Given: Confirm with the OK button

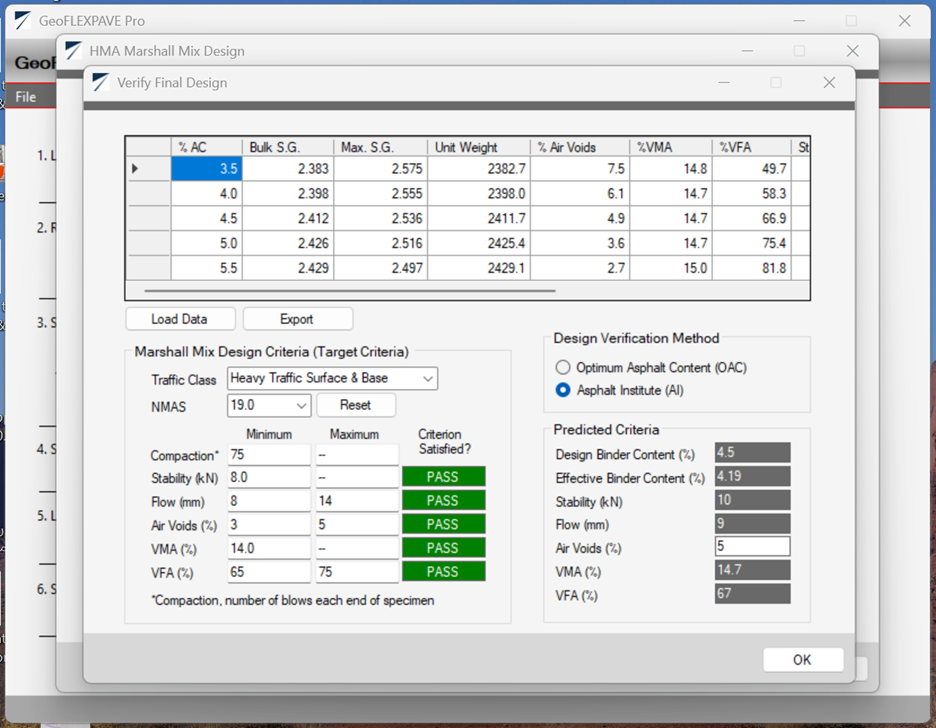Looking at the screenshot, I should 803,659.
